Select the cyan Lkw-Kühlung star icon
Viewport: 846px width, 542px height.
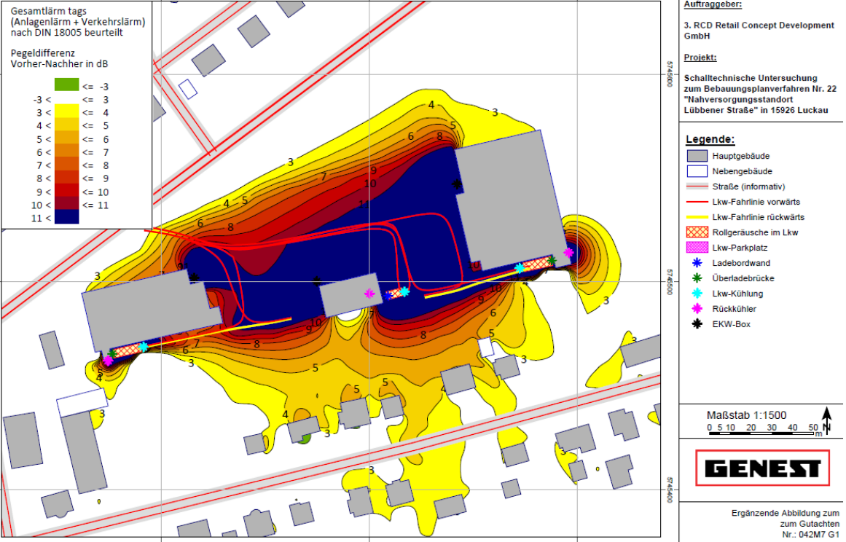tap(694, 293)
